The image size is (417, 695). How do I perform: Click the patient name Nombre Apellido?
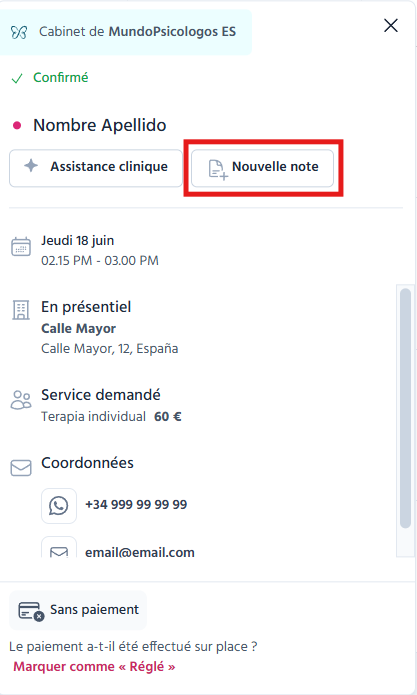(100, 125)
